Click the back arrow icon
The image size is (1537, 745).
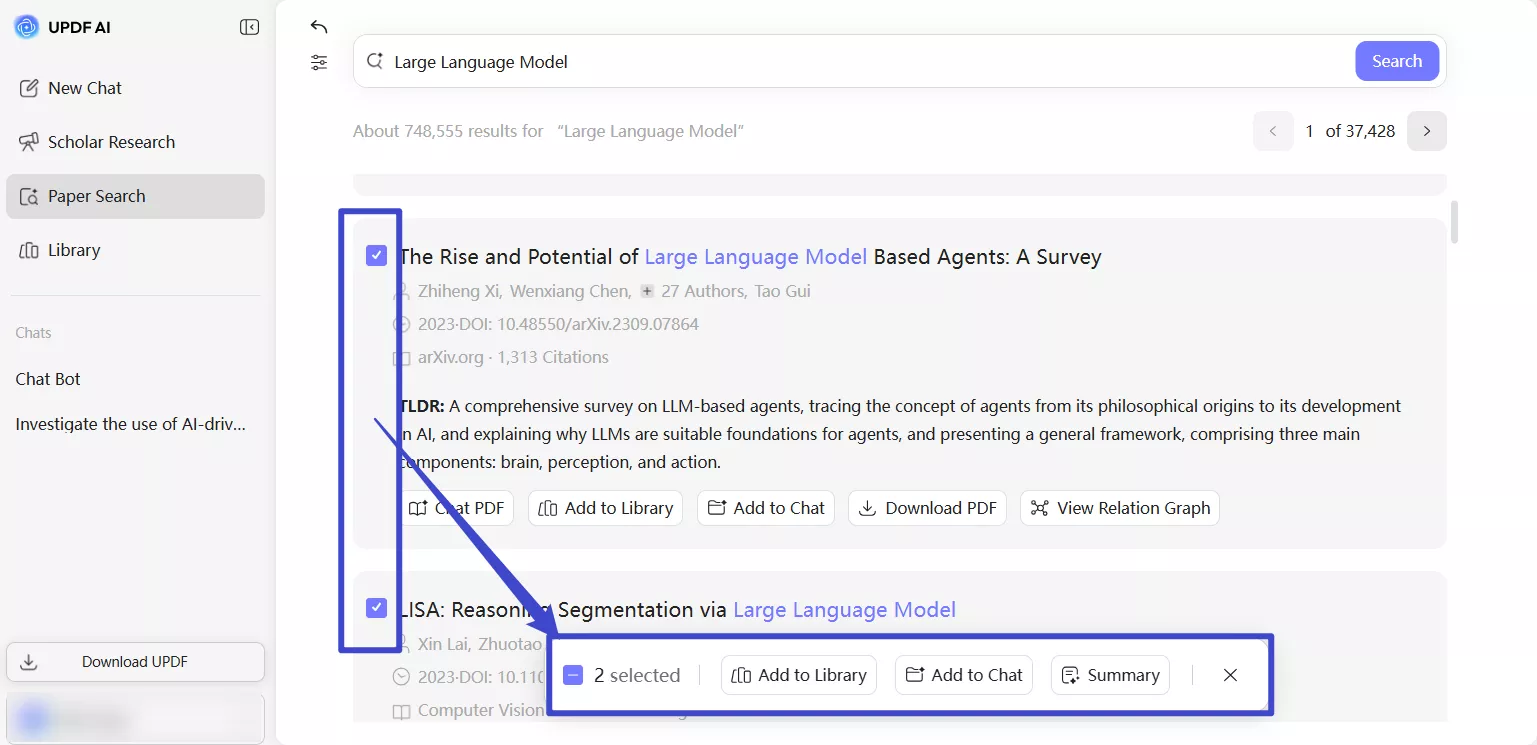click(319, 27)
